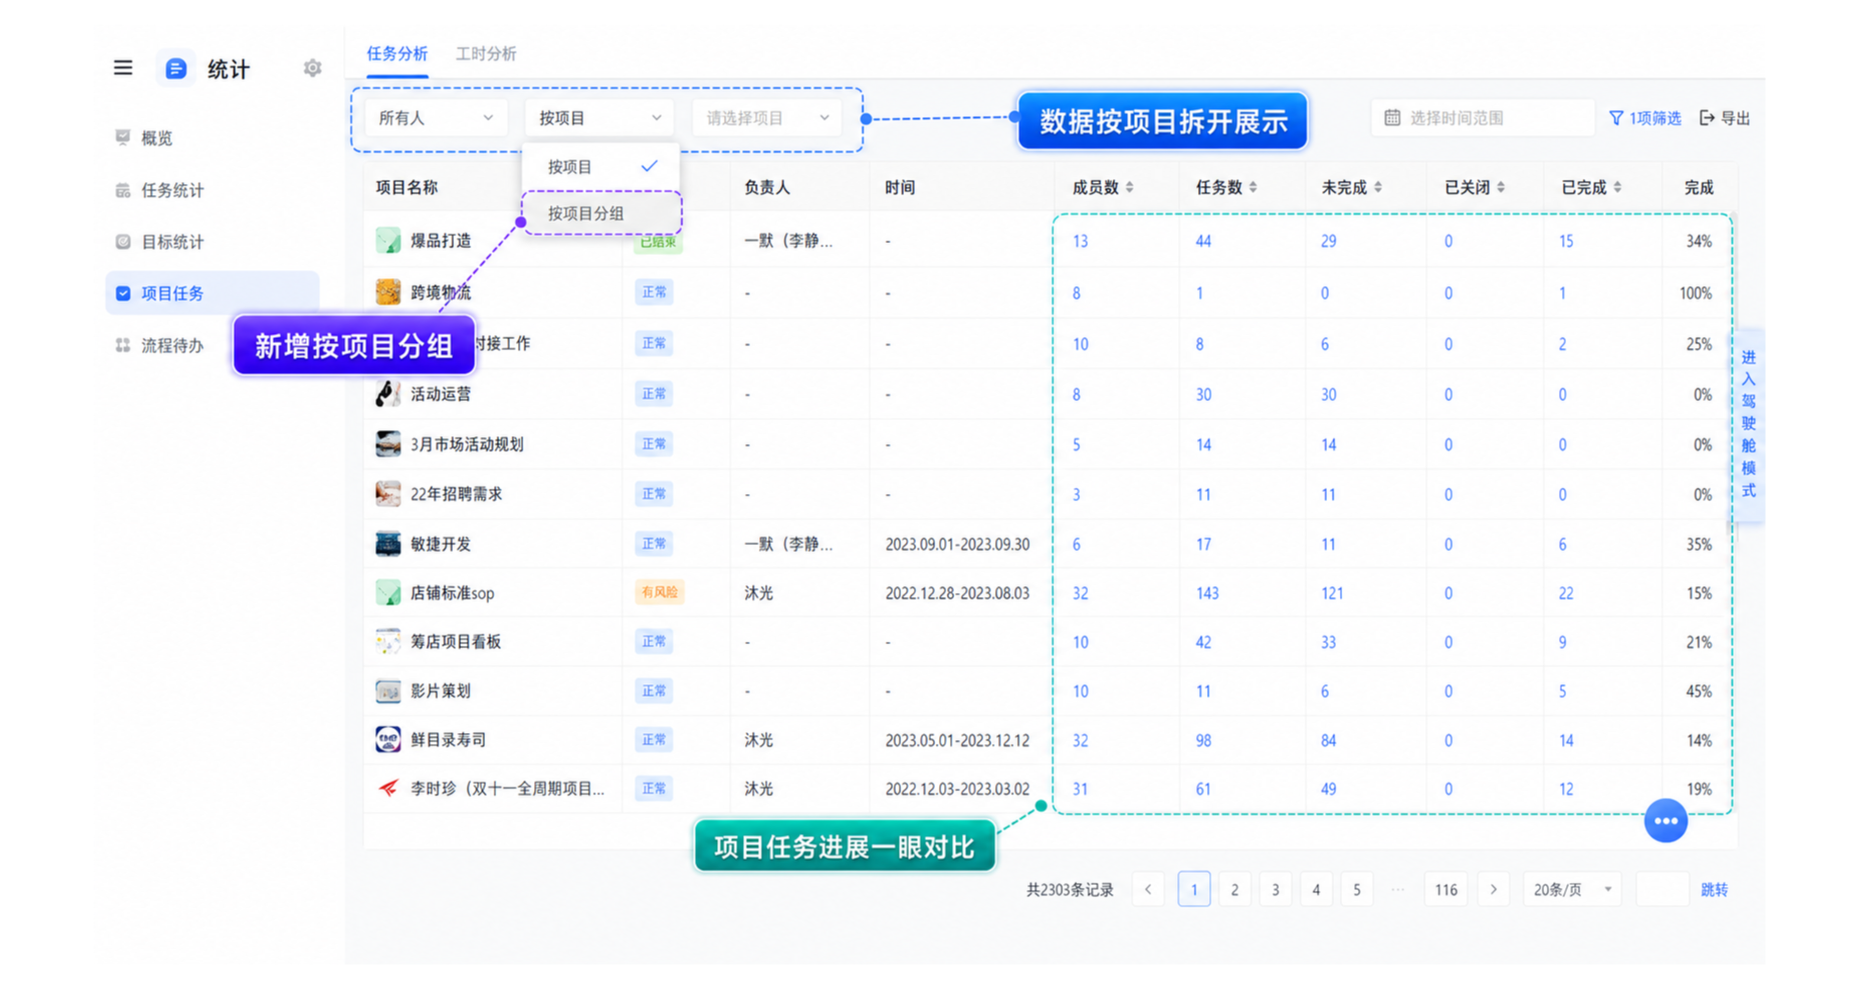Sort by 已关闭 column arrows
This screenshot has width=1859, height=989.
coord(1501,187)
